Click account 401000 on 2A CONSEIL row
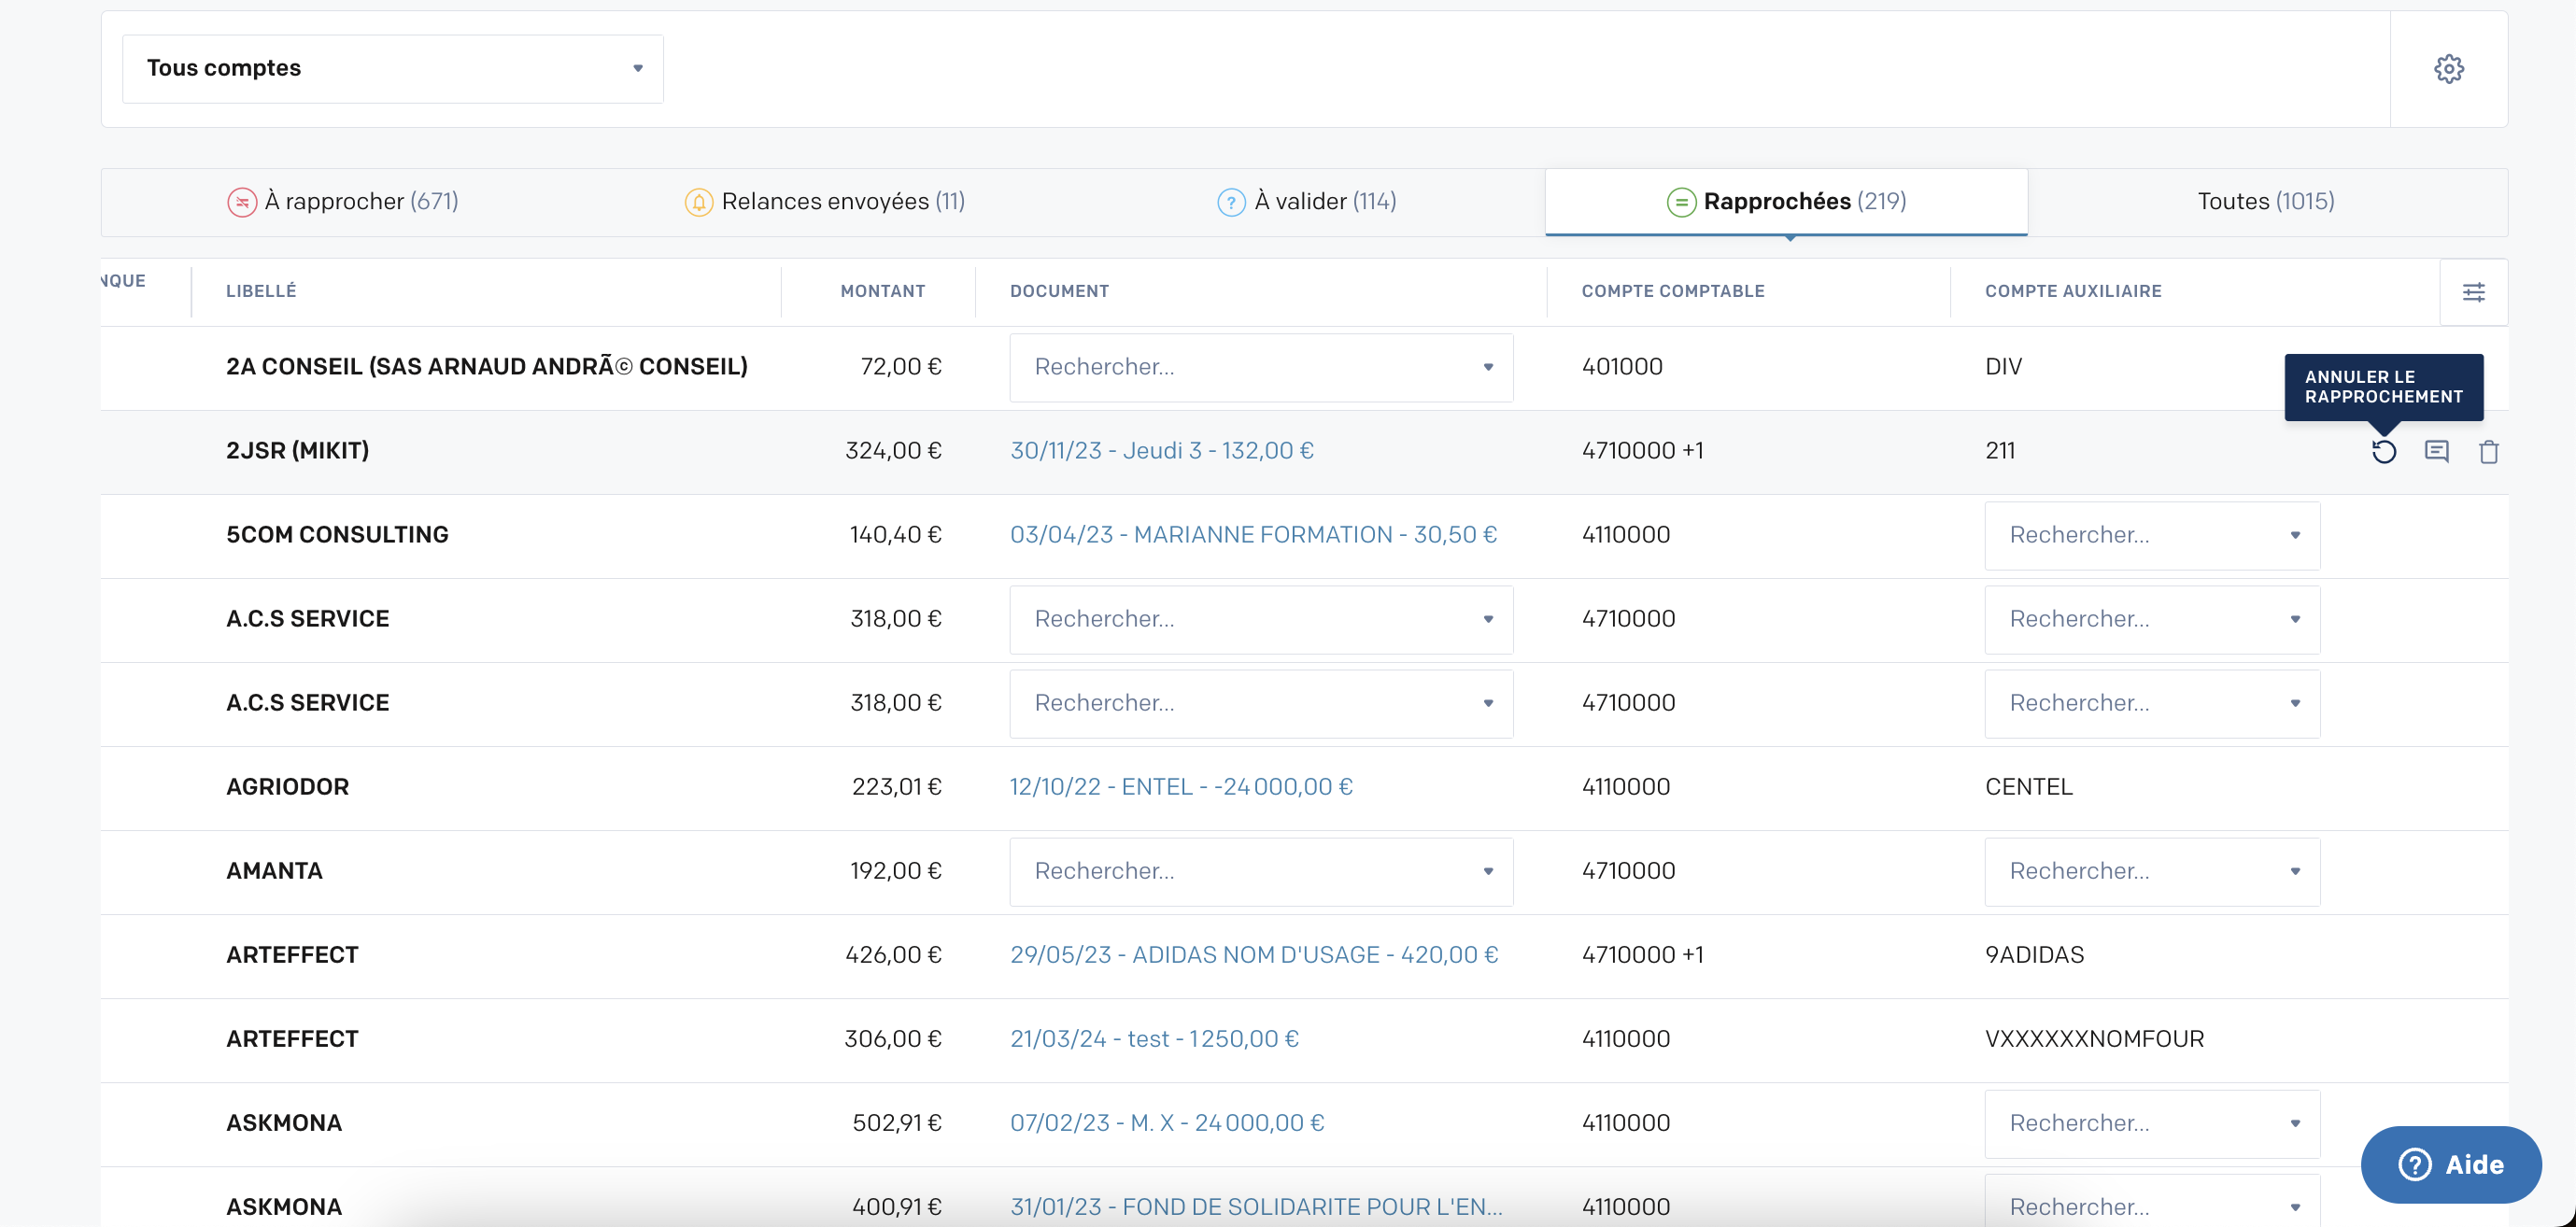 (x=1622, y=367)
